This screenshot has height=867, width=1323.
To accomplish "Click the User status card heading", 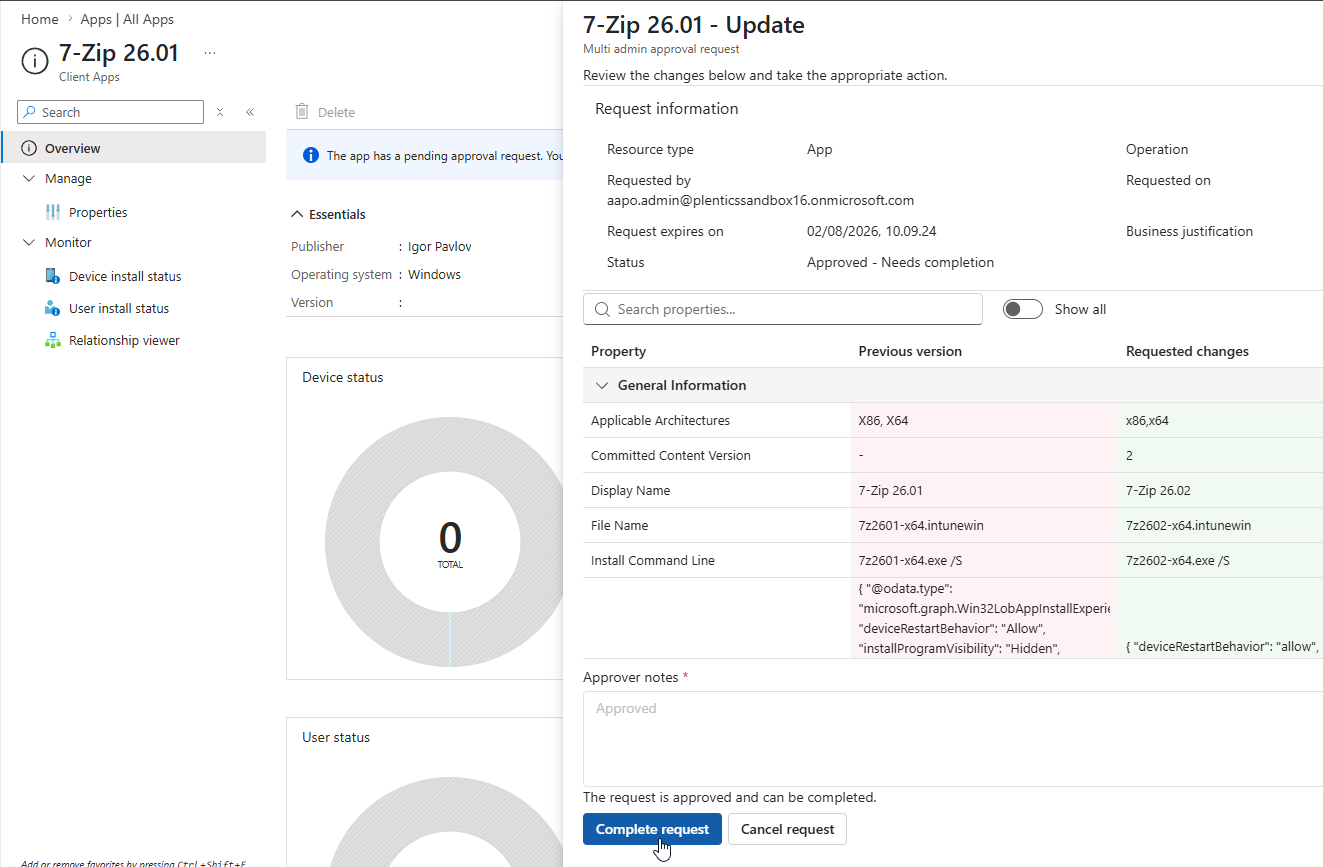I will 336,737.
